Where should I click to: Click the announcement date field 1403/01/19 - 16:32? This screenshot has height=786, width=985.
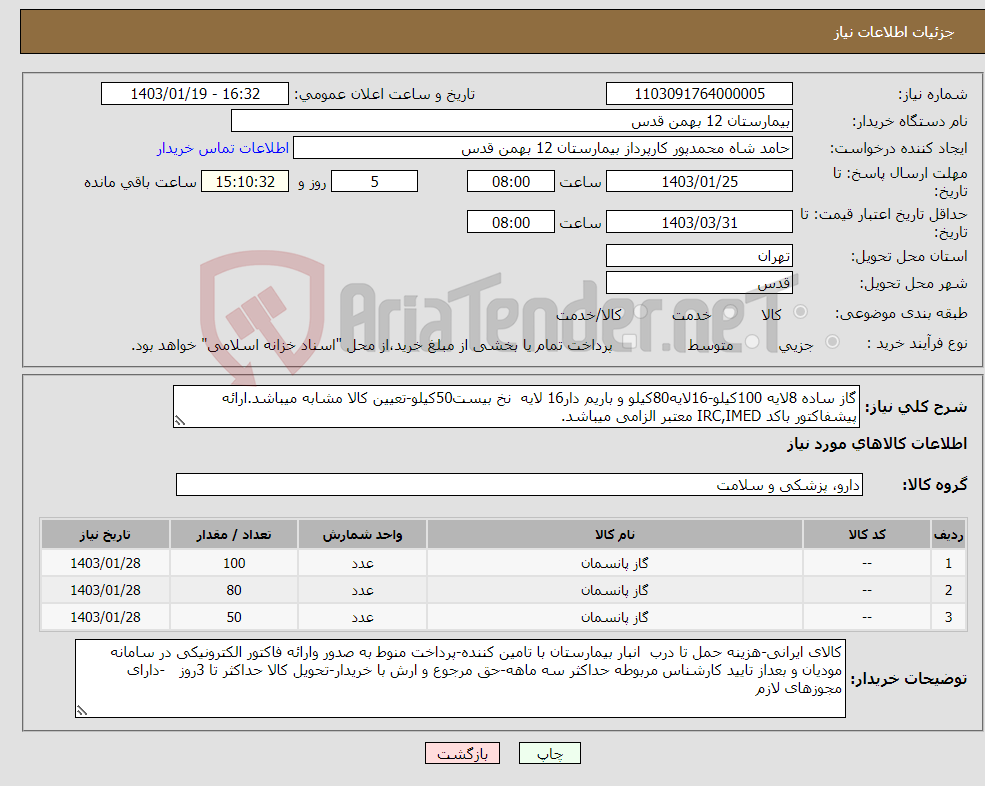pos(195,94)
